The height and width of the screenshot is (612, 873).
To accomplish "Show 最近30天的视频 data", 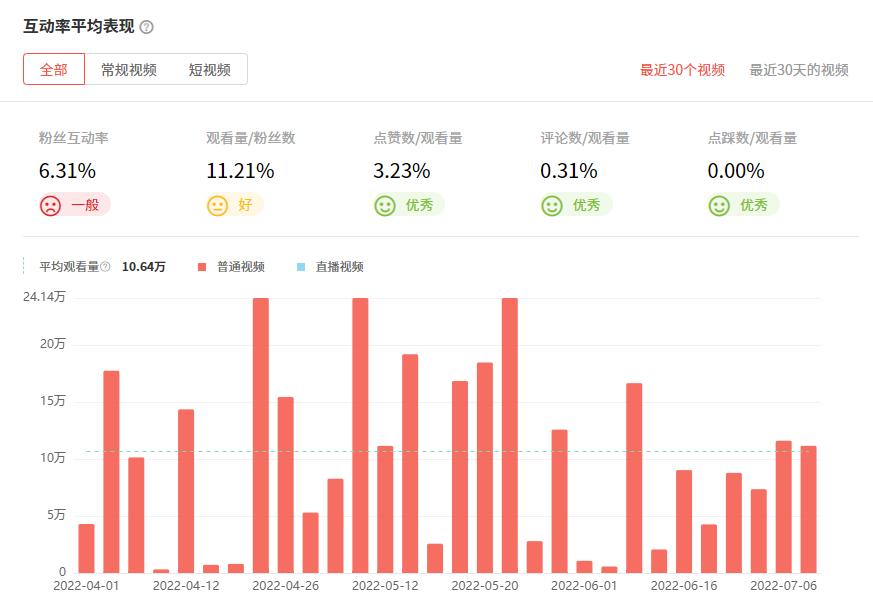I will (798, 70).
